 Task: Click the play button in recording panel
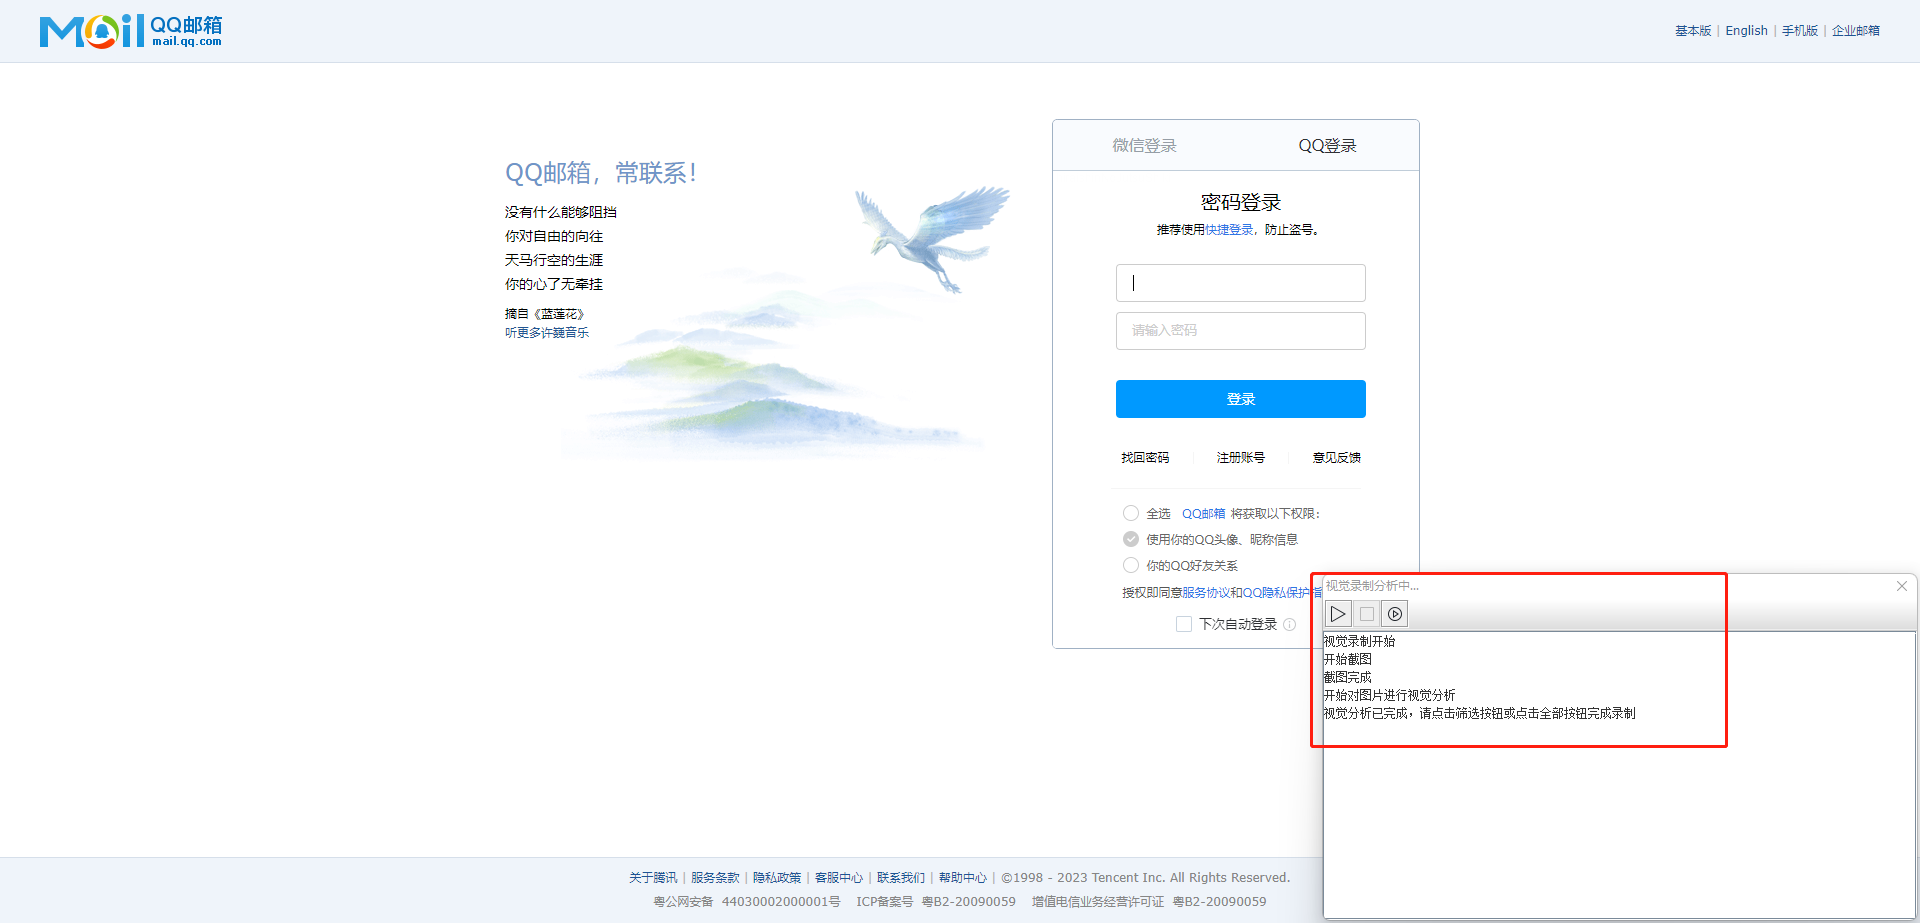click(x=1338, y=614)
